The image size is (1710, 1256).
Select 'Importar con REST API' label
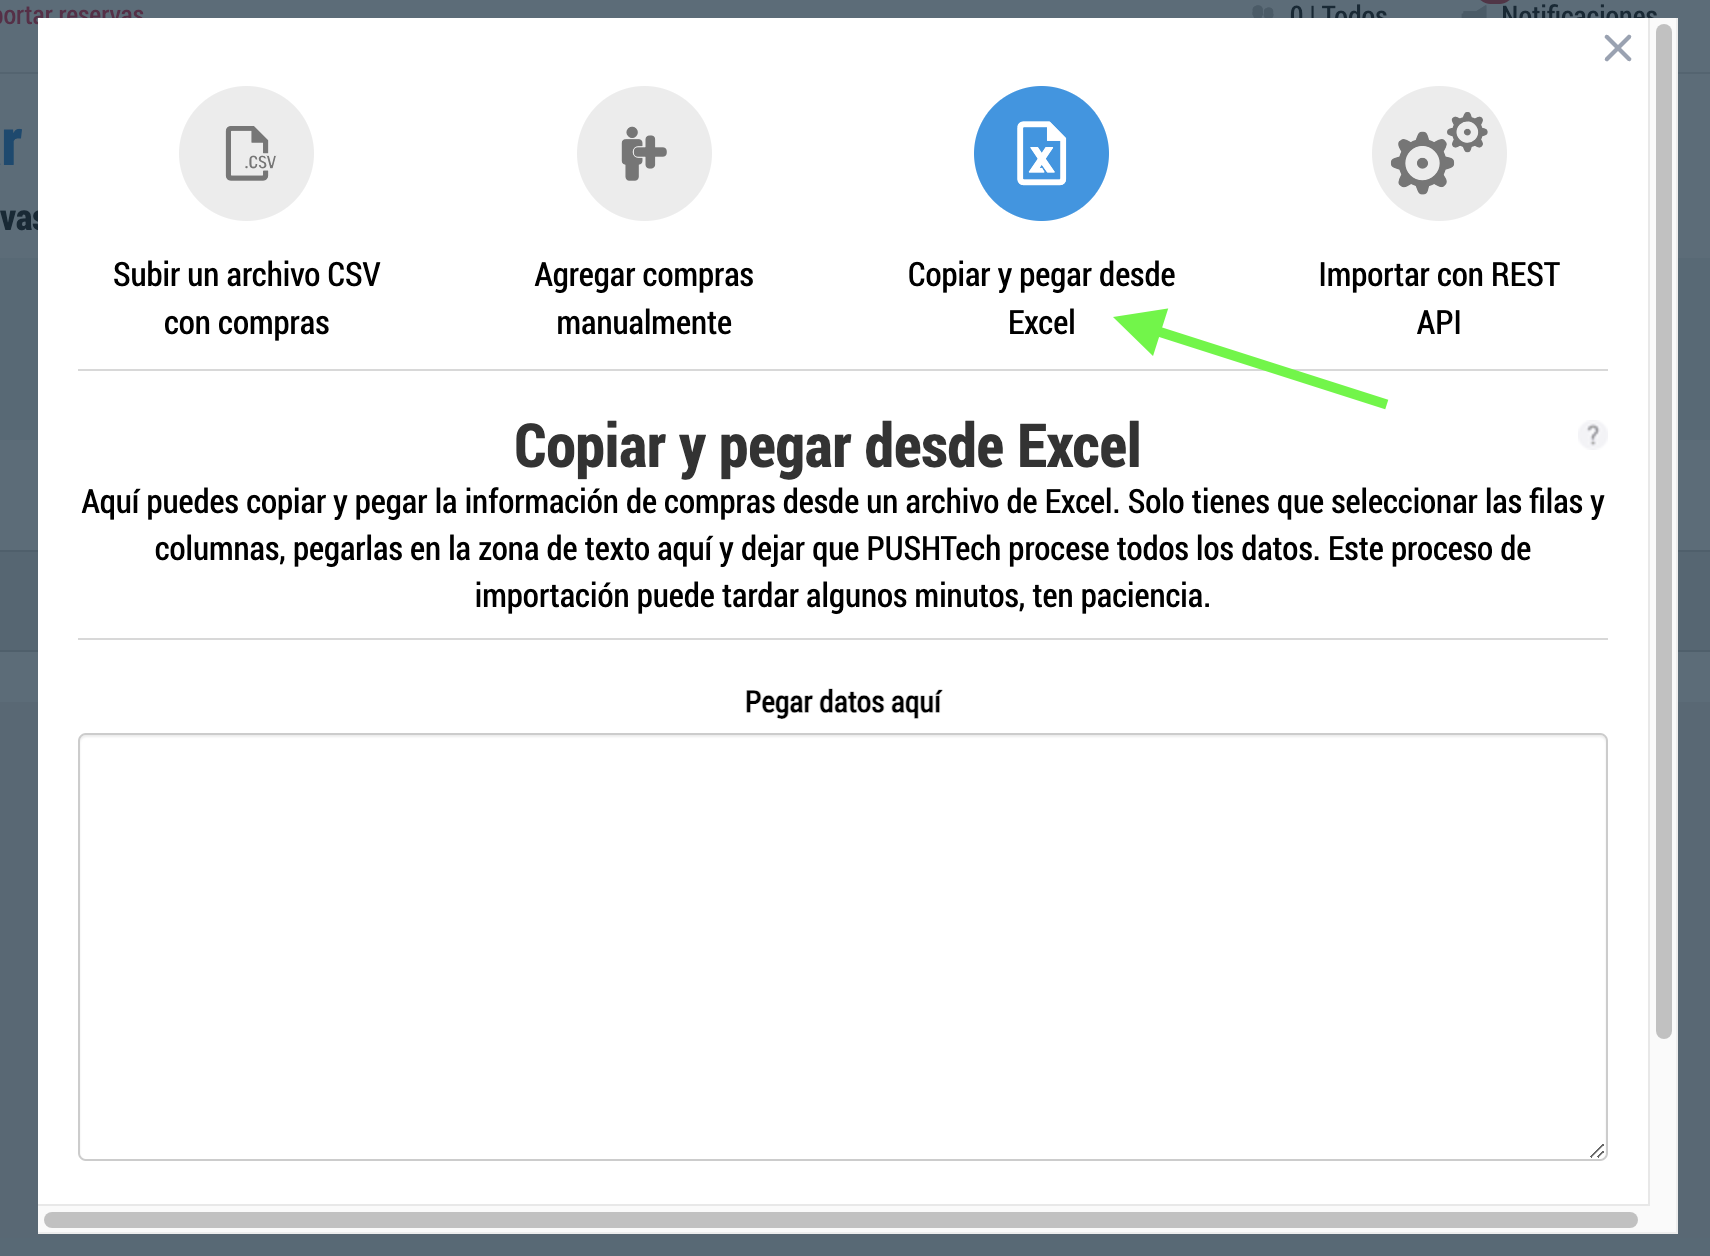pyautogui.click(x=1439, y=298)
